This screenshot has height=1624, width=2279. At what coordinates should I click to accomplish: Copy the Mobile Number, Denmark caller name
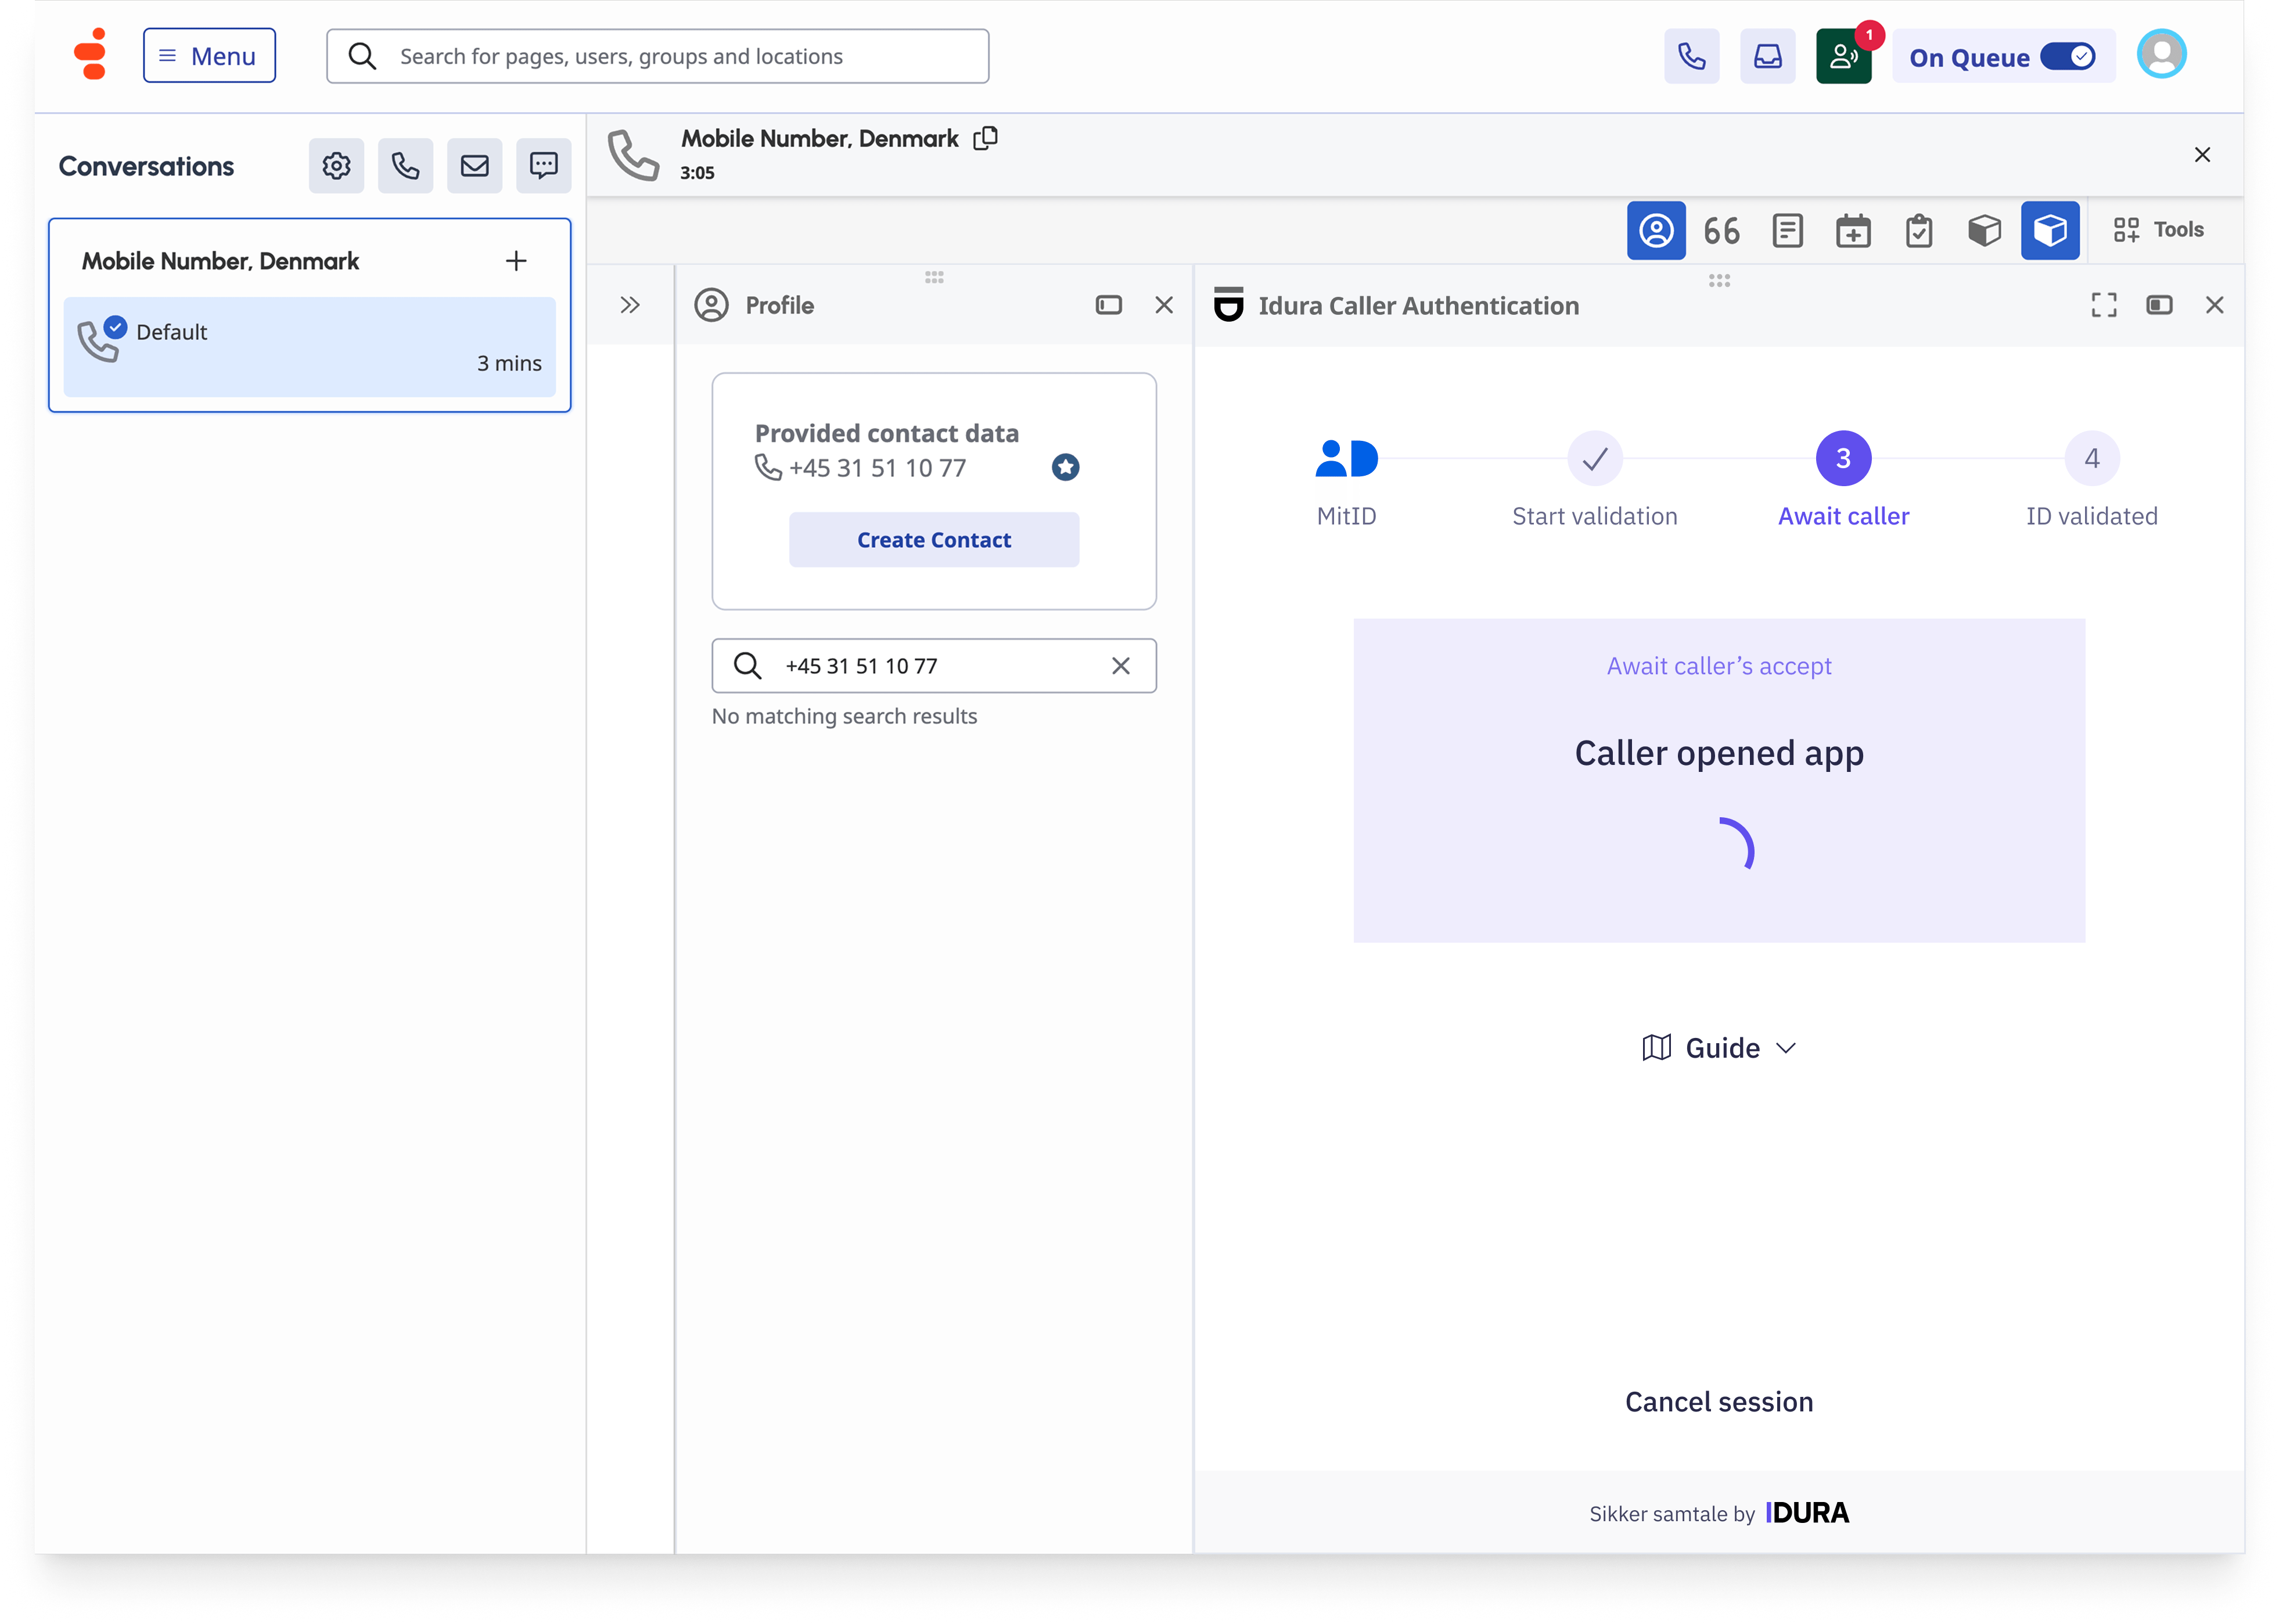pyautogui.click(x=985, y=138)
